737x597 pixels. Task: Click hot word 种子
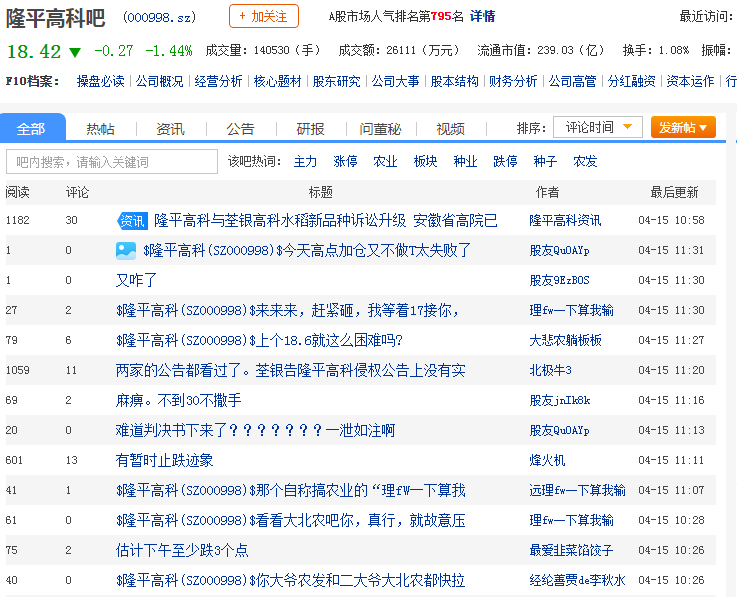click(x=545, y=162)
